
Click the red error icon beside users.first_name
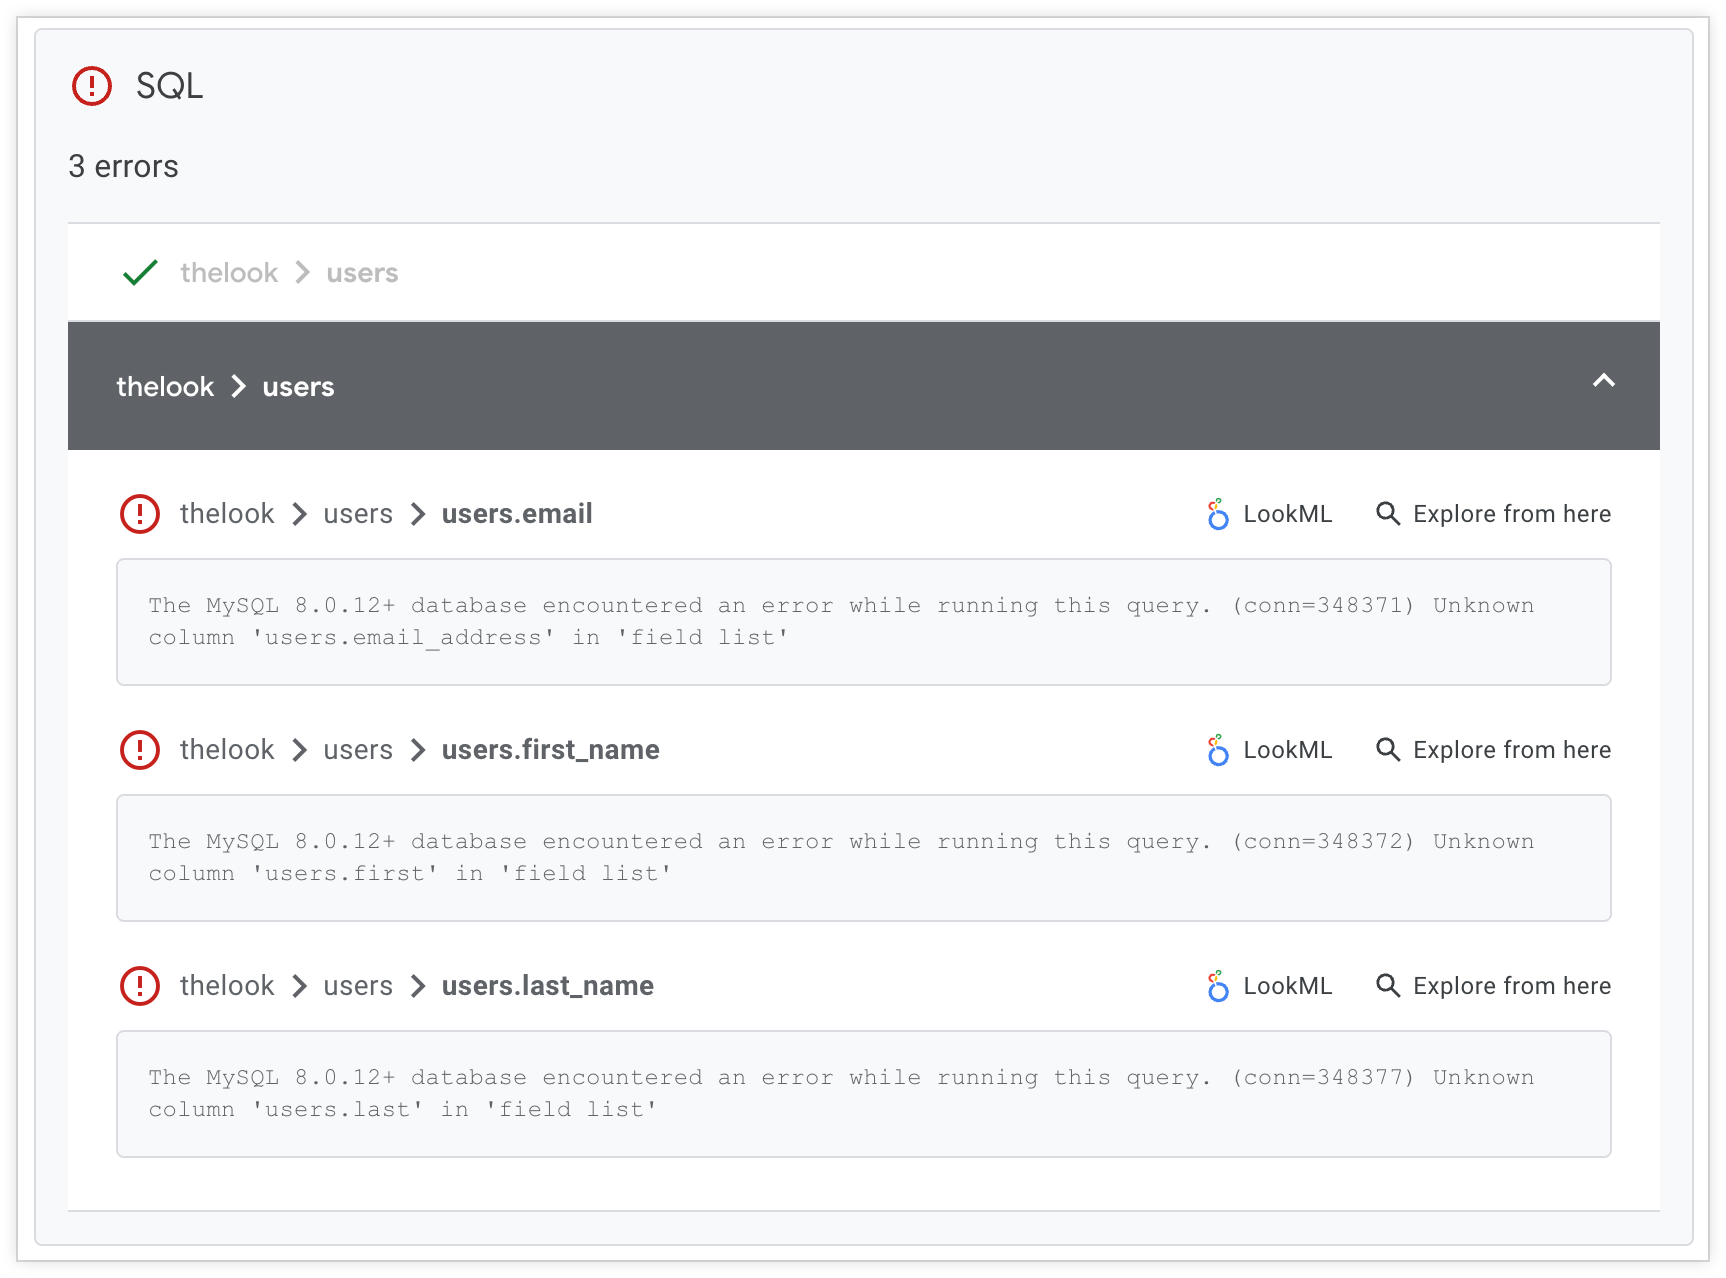pyautogui.click(x=139, y=750)
